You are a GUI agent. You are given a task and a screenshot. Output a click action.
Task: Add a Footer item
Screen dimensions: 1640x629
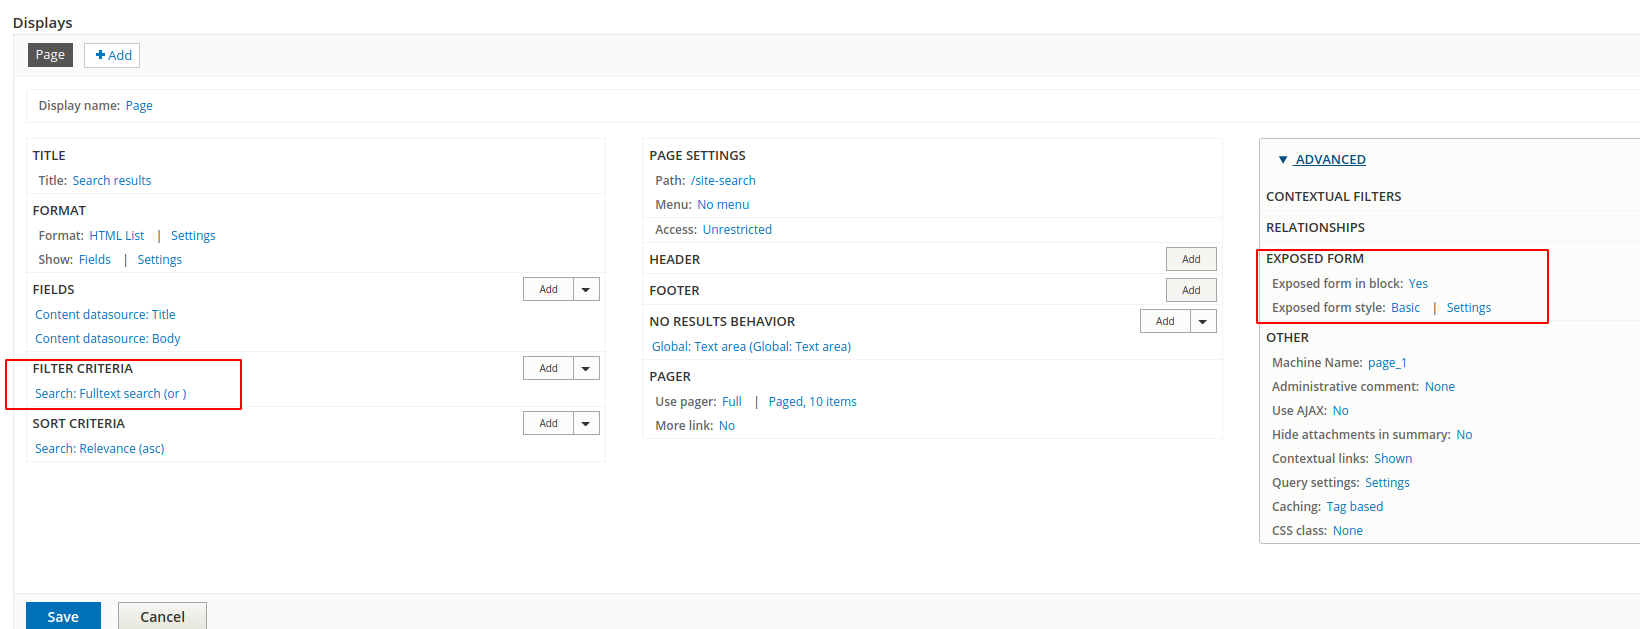(1191, 290)
